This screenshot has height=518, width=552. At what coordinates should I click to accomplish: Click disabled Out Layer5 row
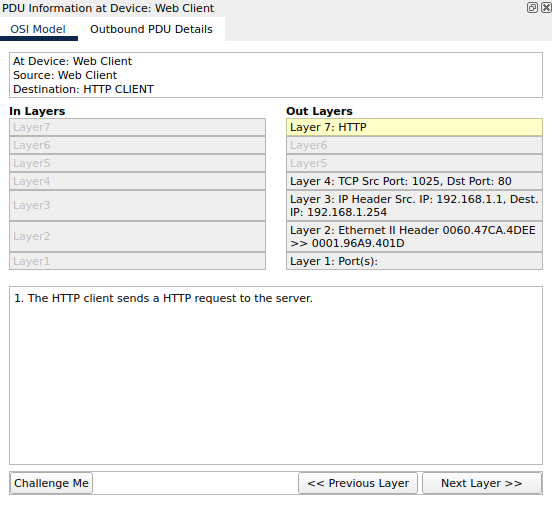pos(414,163)
